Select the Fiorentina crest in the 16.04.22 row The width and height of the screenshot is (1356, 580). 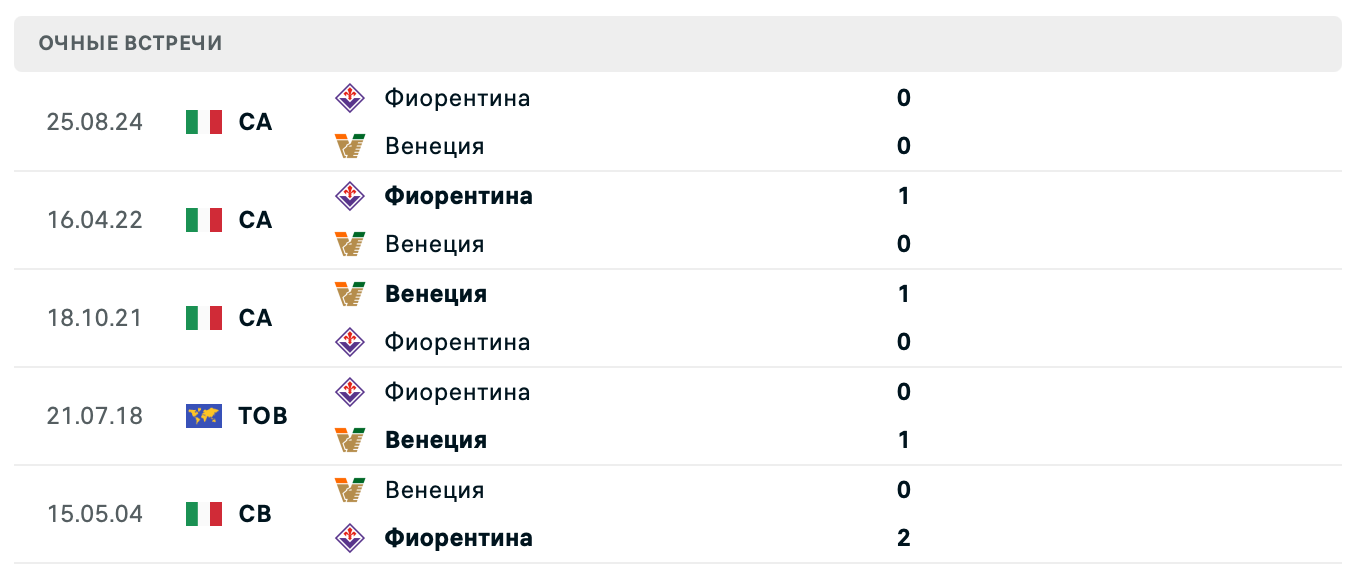pyautogui.click(x=352, y=195)
